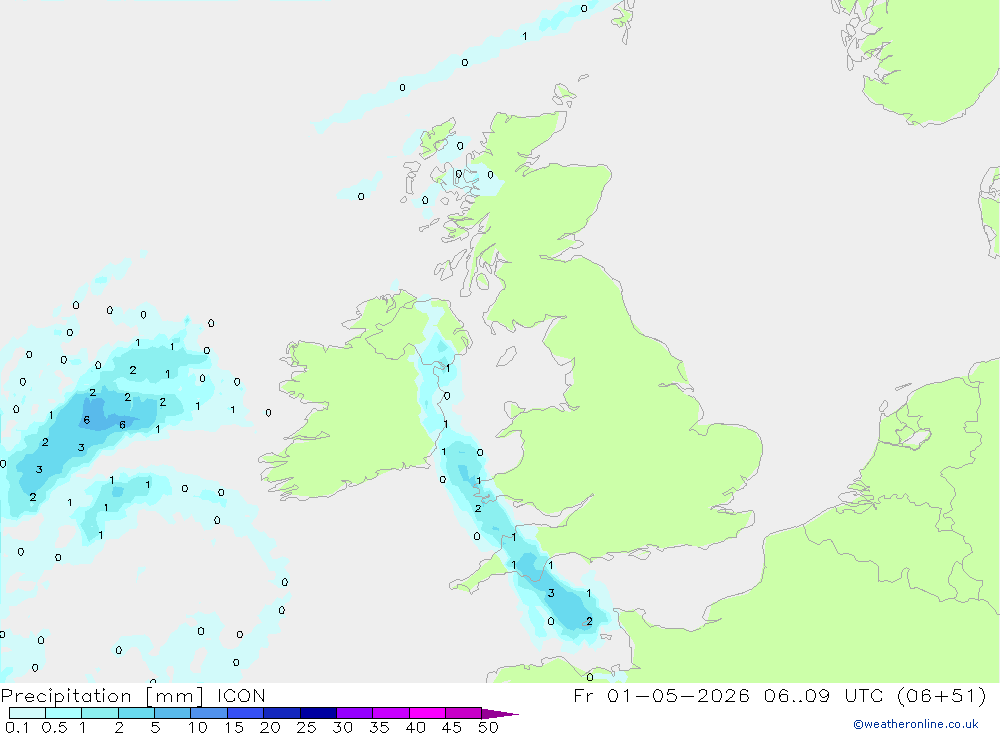Image resolution: width=1000 pixels, height=733 pixels.
Task: Click the '50' legend scale label
Action: 488,727
